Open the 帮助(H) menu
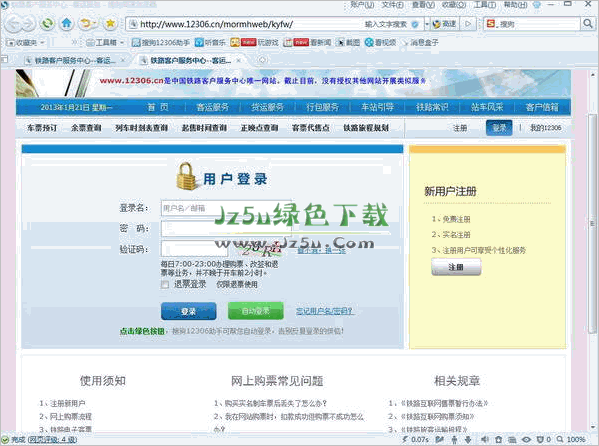Image resolution: width=599 pixels, height=446 pixels. 515,5
